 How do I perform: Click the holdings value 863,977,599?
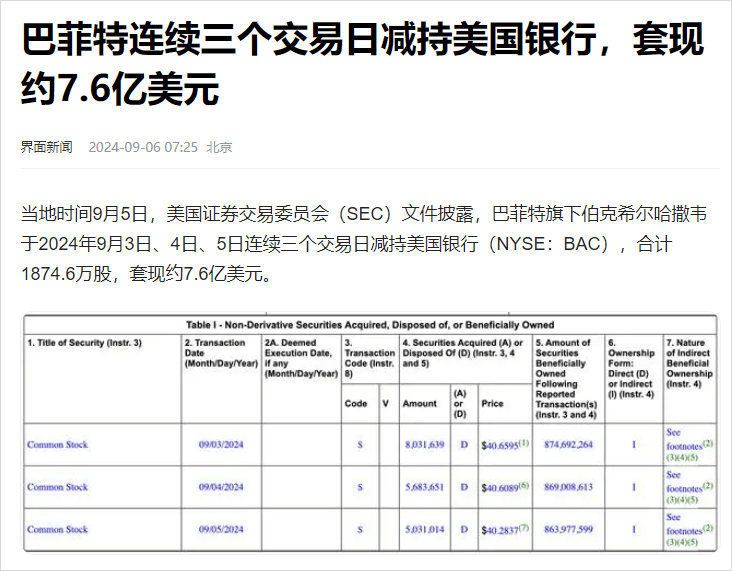pos(568,529)
